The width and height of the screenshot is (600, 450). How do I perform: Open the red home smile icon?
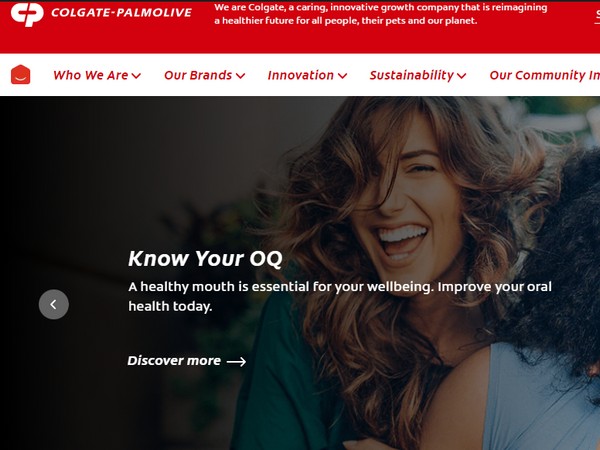[21, 74]
